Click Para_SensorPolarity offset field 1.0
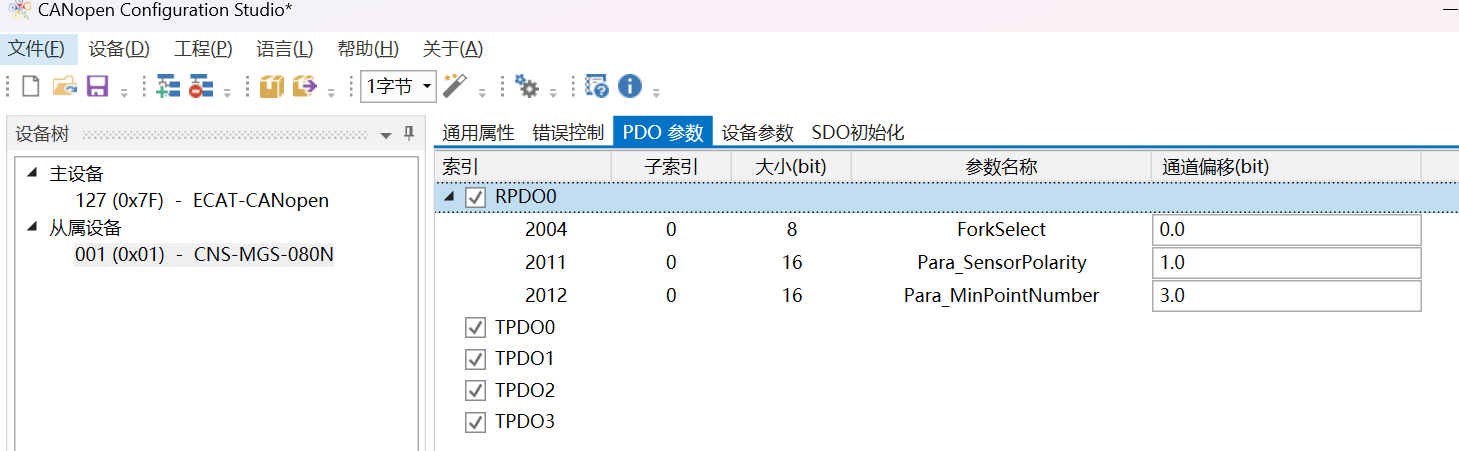 (x=1286, y=263)
